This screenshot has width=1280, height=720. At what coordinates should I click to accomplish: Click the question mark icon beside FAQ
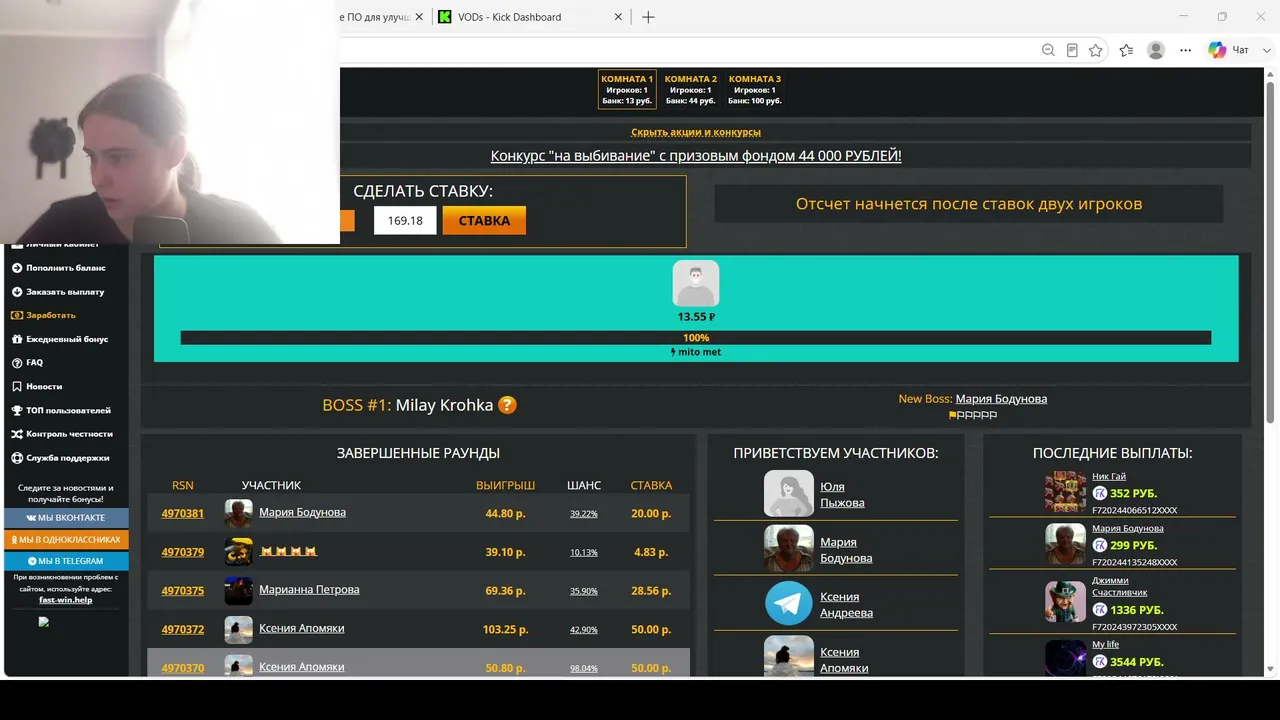click(x=17, y=363)
